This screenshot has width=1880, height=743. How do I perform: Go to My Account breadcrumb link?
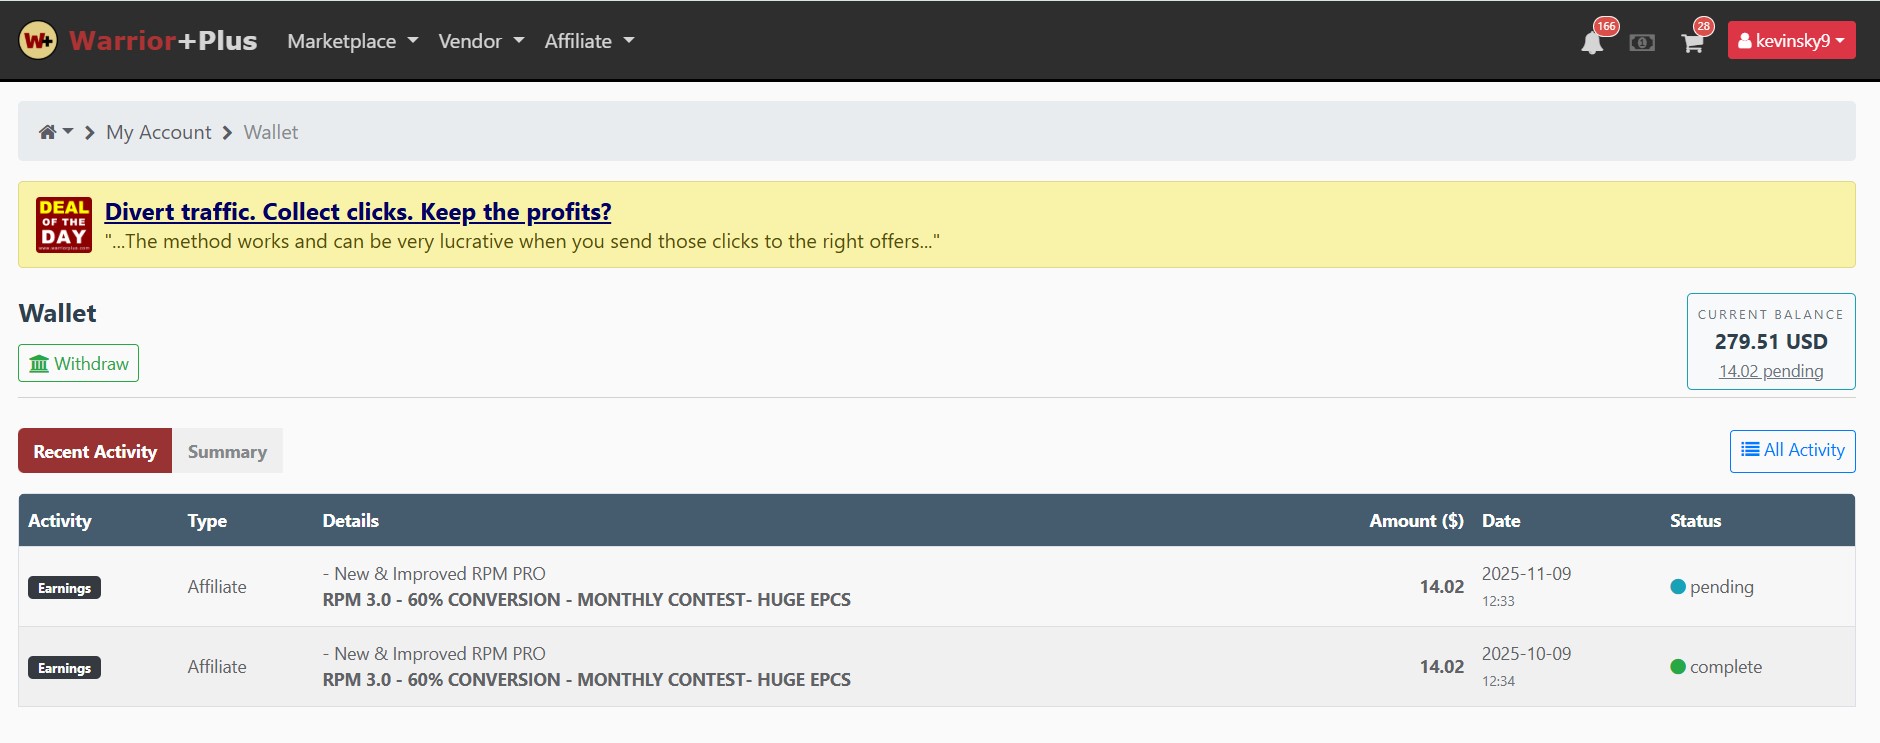point(158,132)
